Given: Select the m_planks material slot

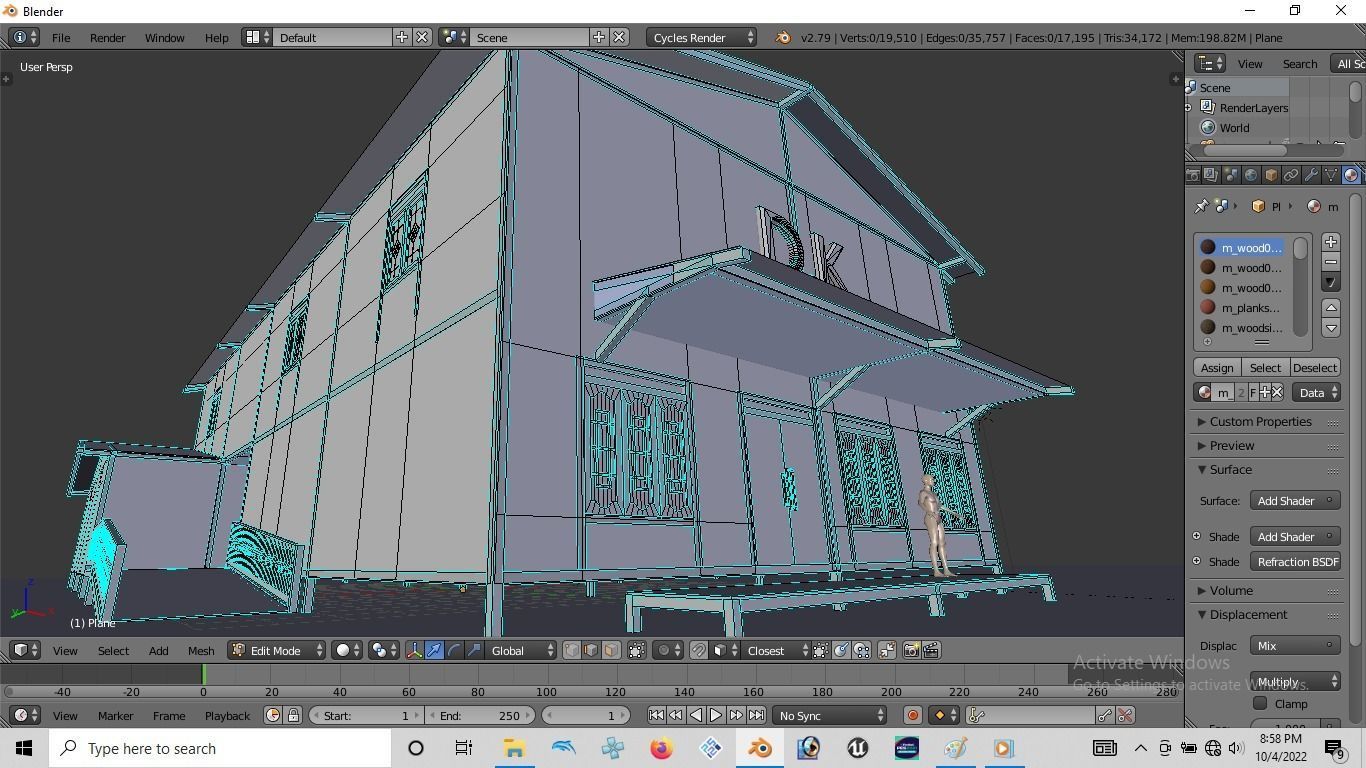Looking at the screenshot, I should (x=1242, y=308).
